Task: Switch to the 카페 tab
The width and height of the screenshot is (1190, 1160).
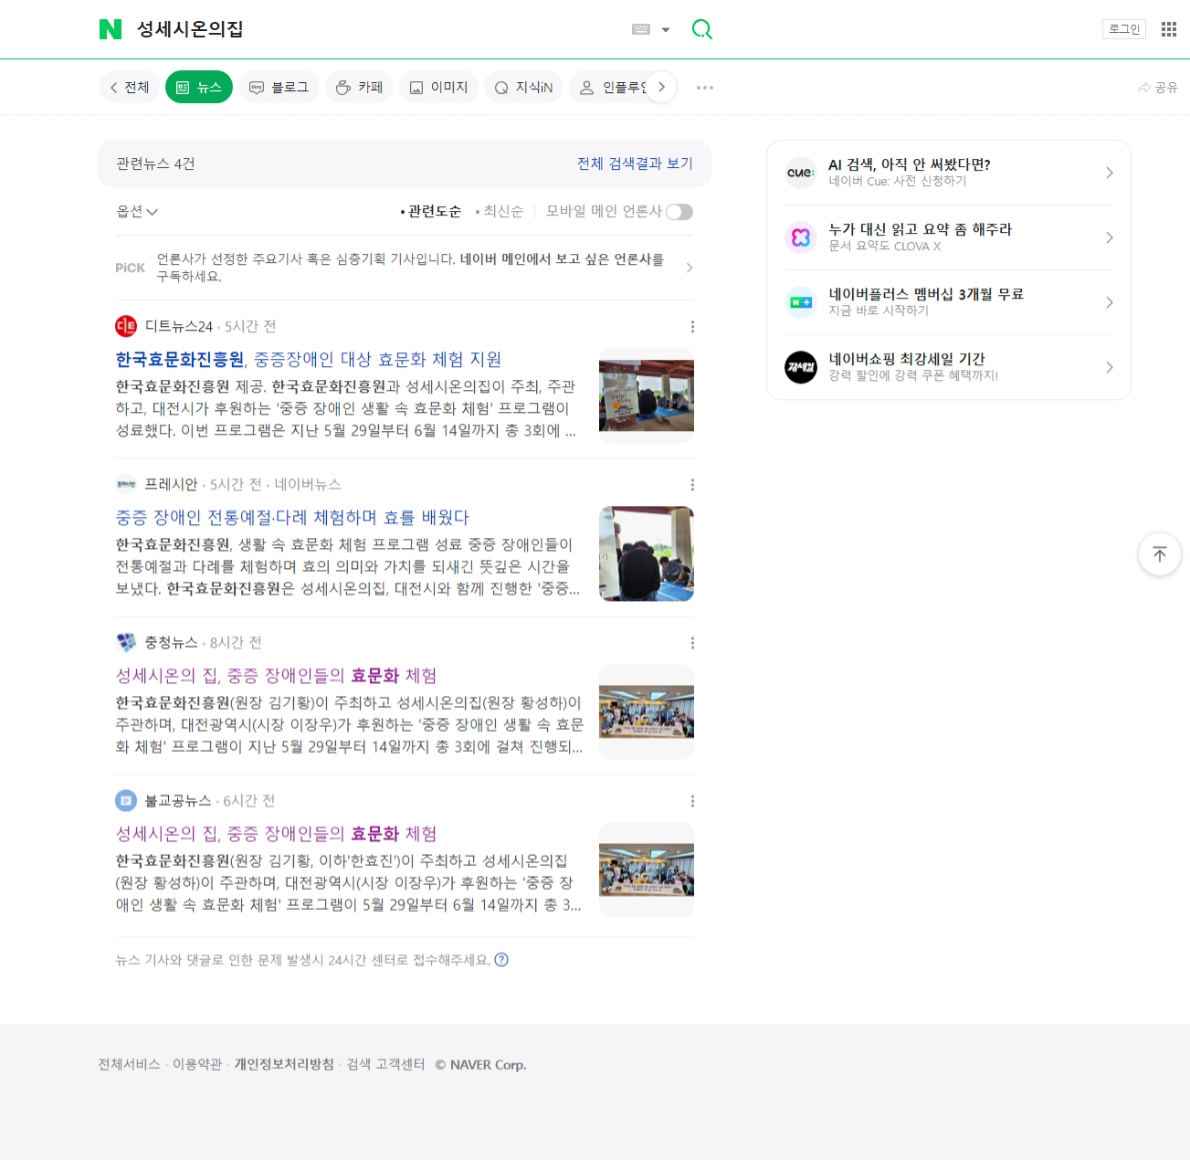Action: pyautogui.click(x=360, y=87)
